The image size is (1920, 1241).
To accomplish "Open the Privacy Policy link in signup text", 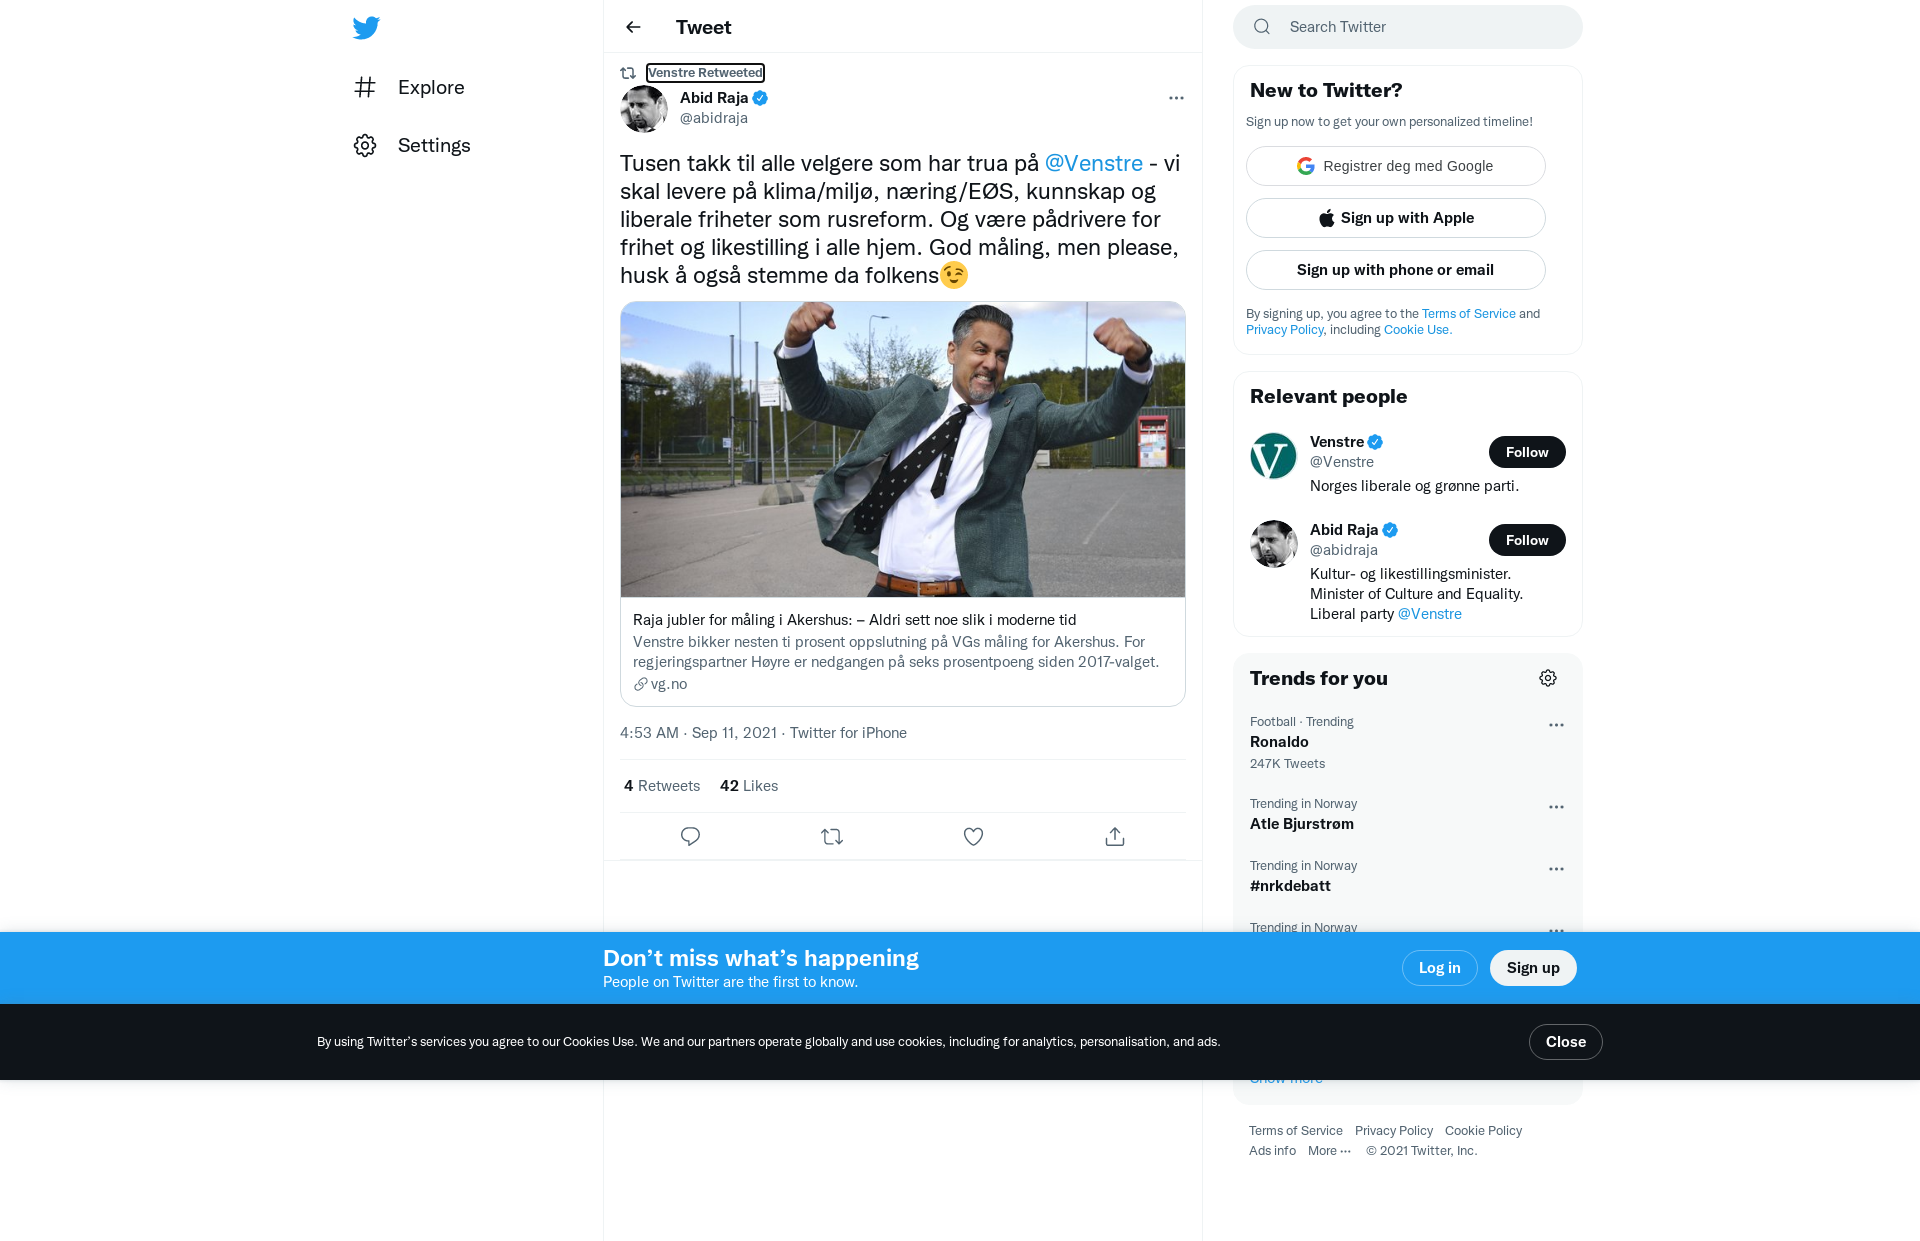I will coord(1285,330).
